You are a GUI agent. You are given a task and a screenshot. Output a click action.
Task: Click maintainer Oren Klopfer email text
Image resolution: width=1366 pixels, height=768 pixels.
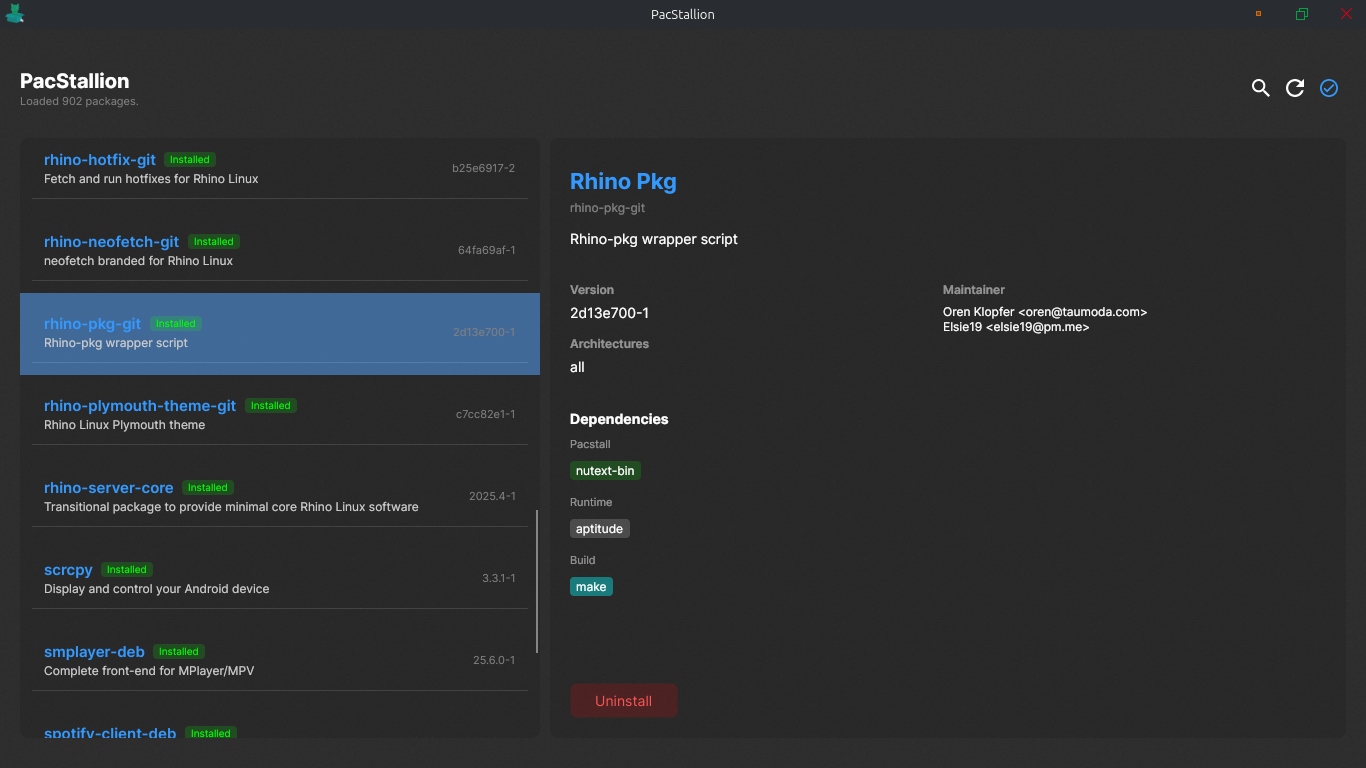pos(1045,312)
